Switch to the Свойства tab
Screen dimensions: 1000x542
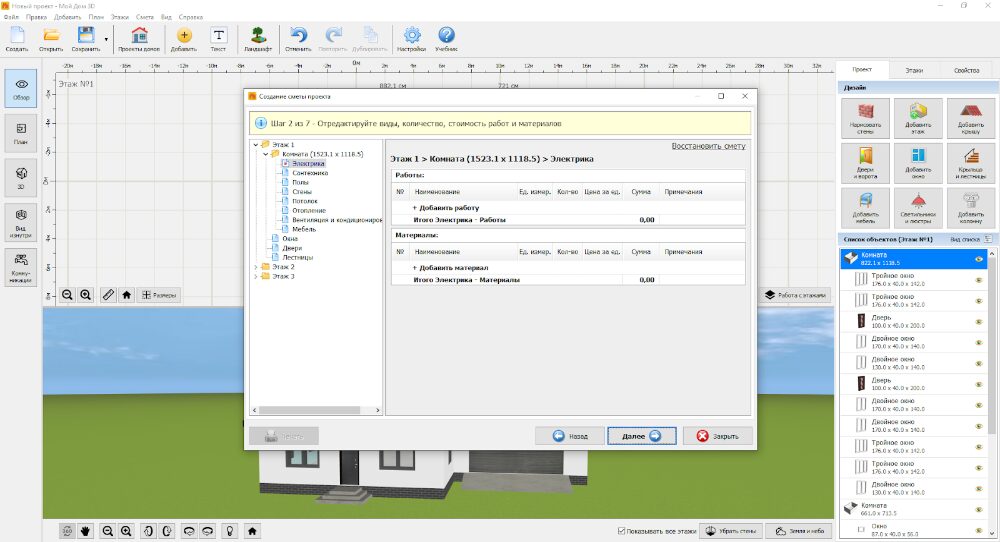966,70
